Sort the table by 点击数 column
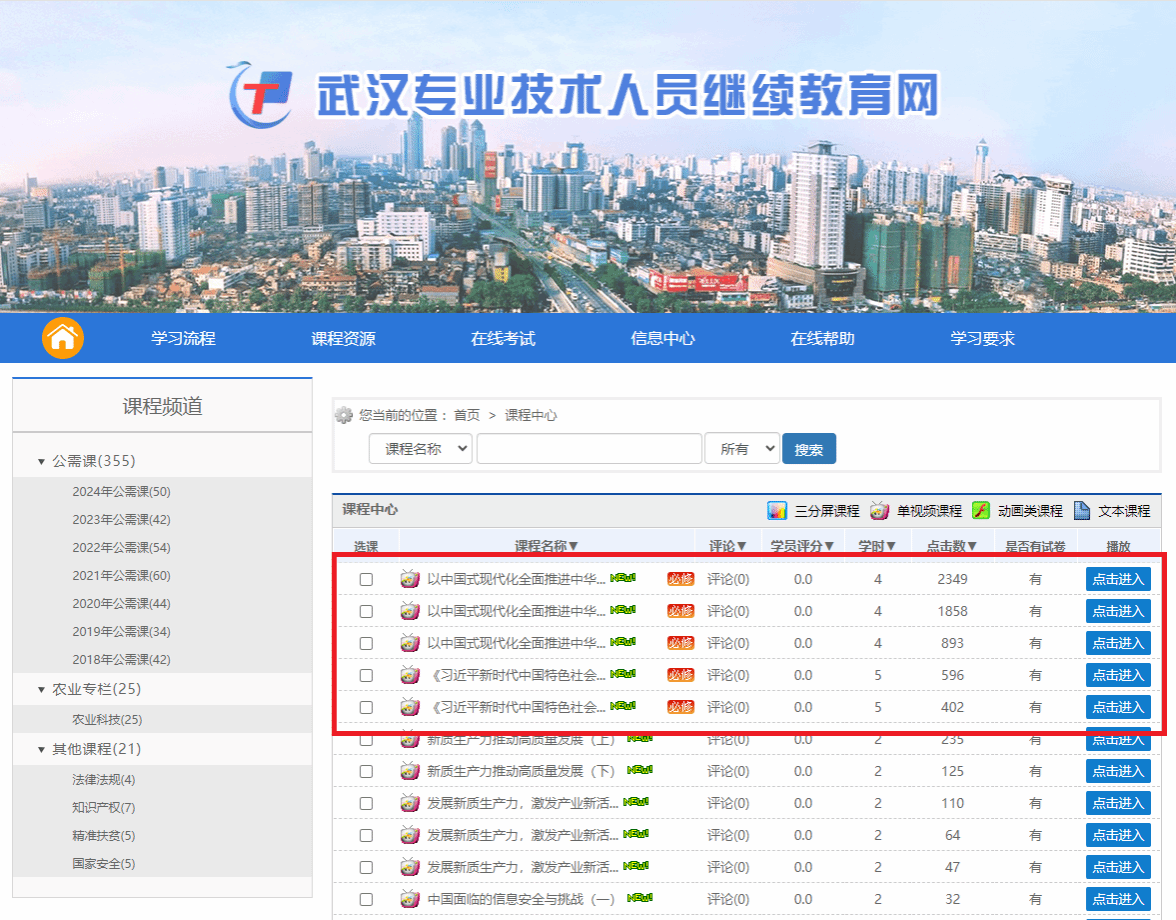1176x920 pixels. [951, 546]
